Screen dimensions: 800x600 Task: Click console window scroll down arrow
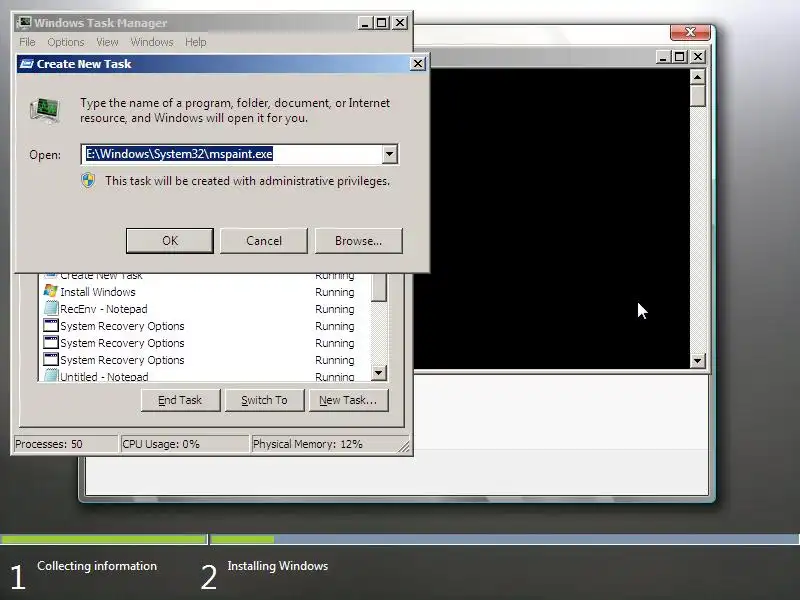(x=697, y=361)
